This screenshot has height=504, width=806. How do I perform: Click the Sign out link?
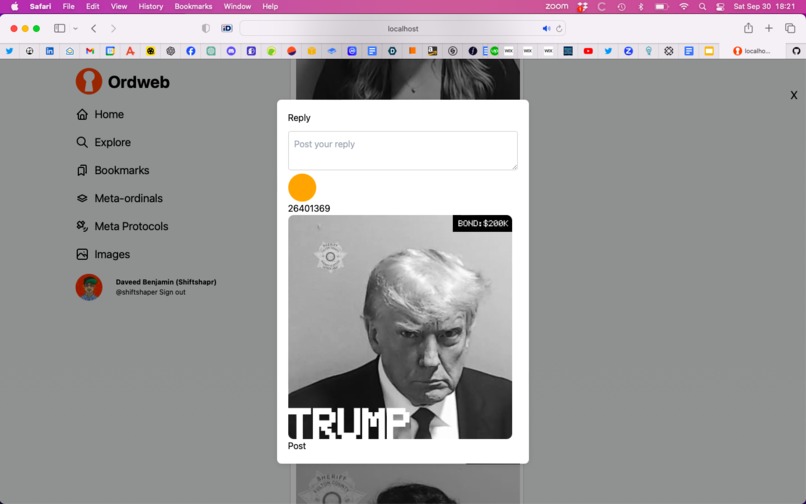point(172,292)
